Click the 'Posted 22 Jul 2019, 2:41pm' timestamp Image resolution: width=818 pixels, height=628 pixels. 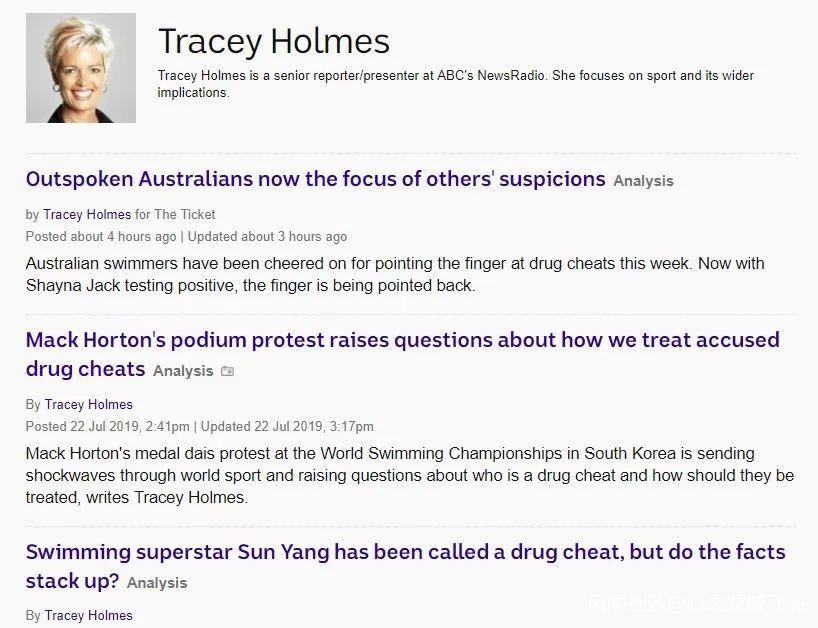[107, 426]
